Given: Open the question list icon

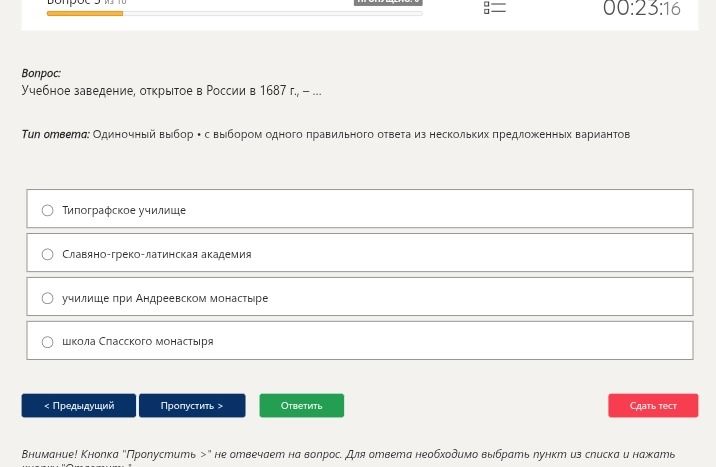Looking at the screenshot, I should coord(495,7).
